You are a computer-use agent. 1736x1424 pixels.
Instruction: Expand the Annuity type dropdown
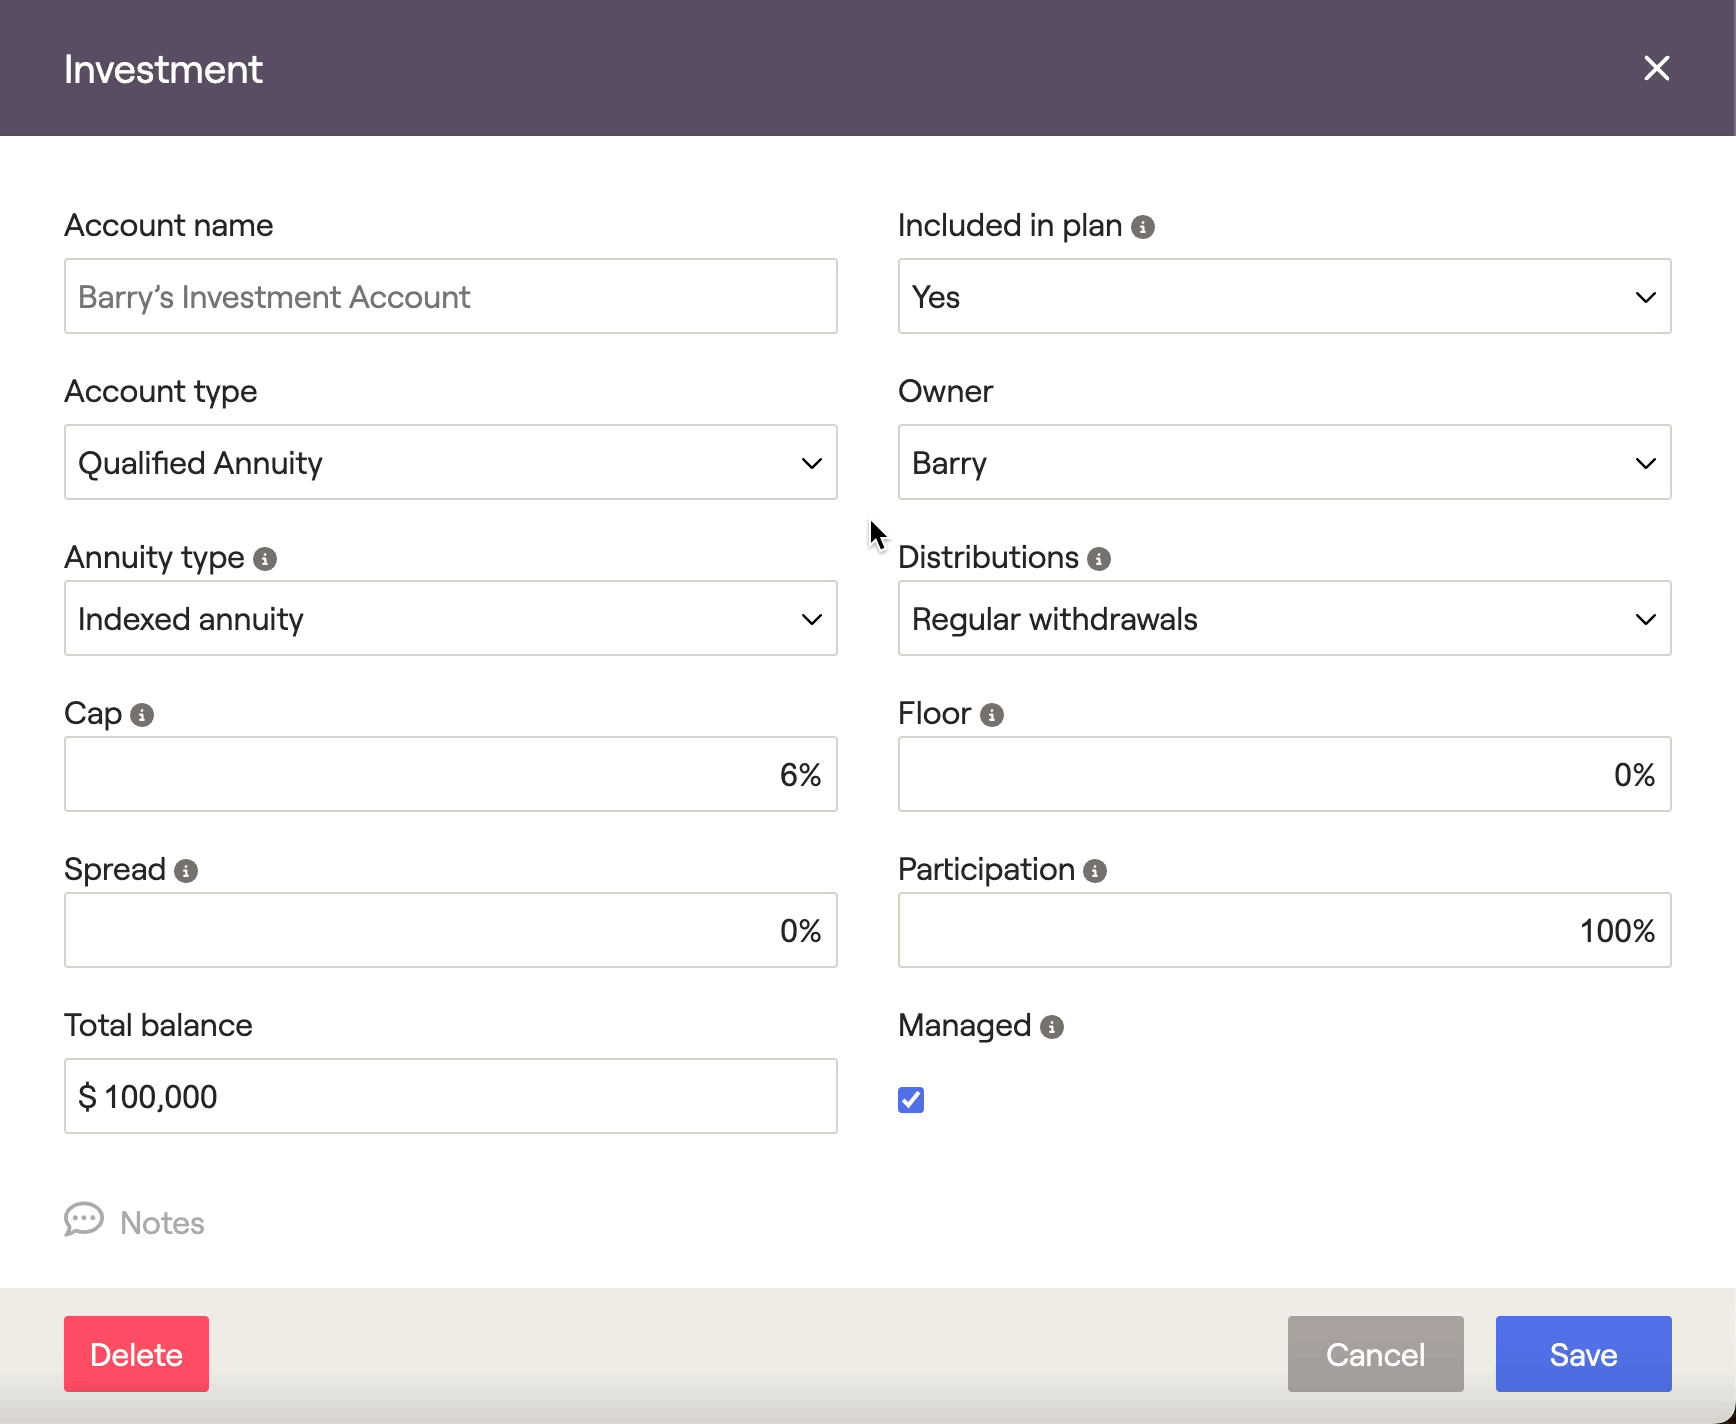coord(450,619)
